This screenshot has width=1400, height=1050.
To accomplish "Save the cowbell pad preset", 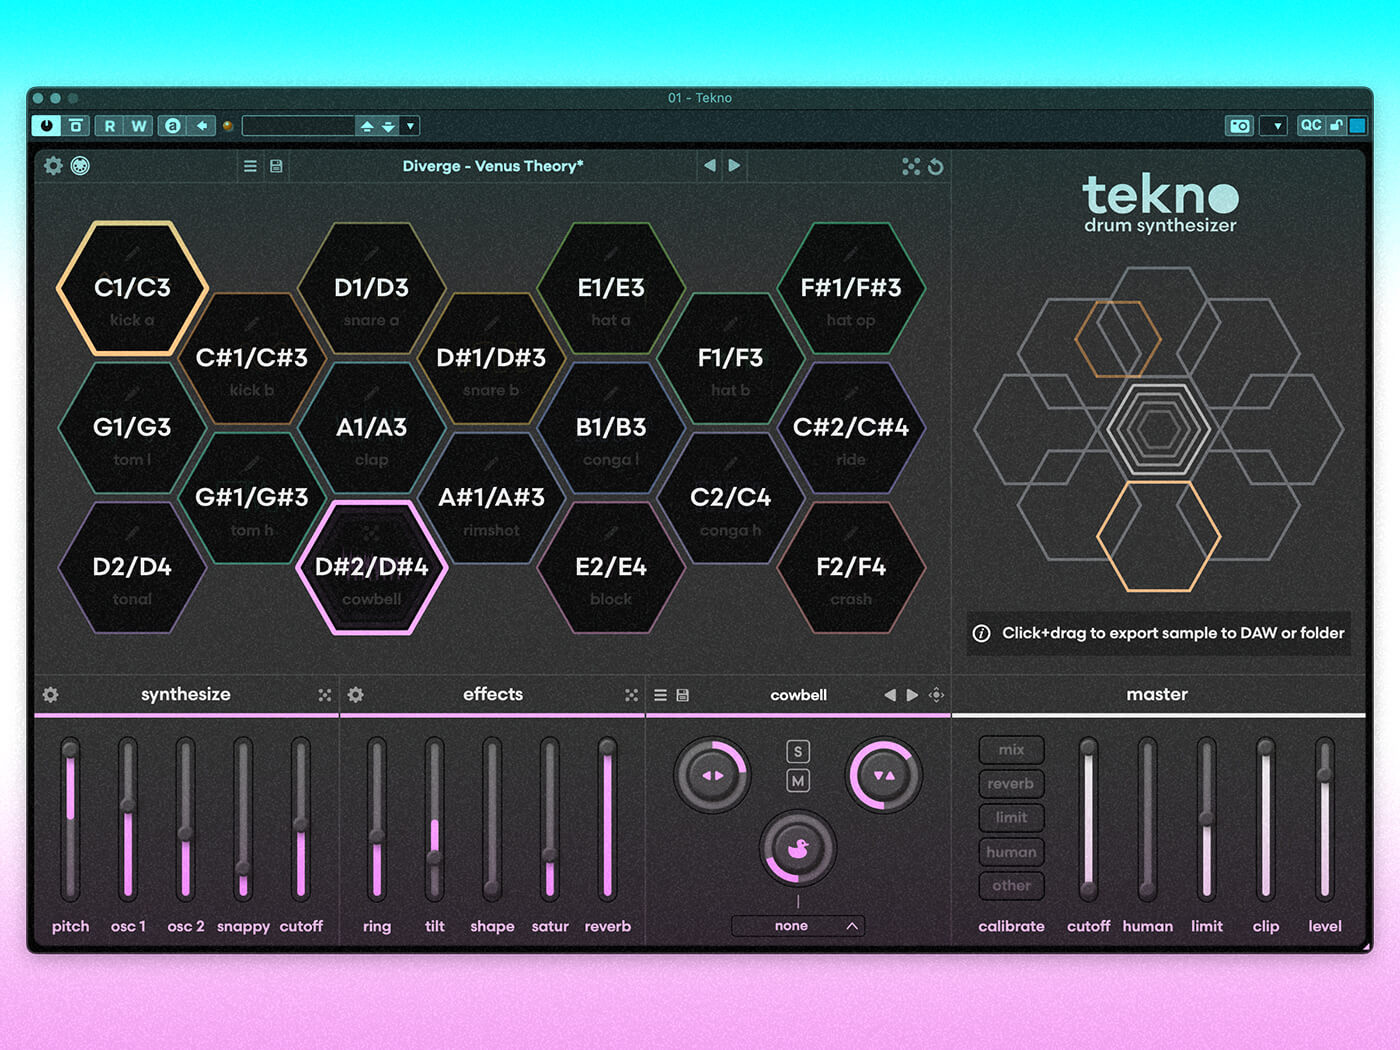I will point(683,695).
